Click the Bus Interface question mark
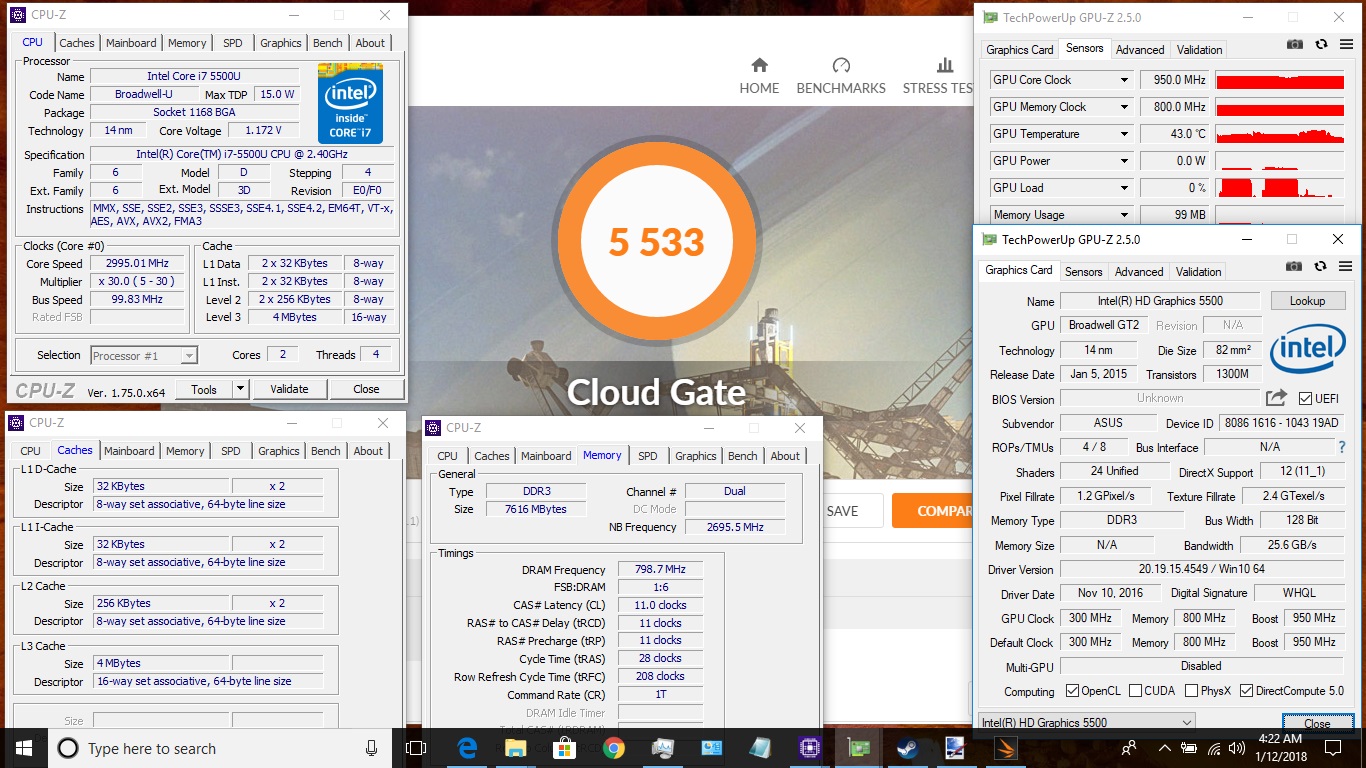 point(1342,447)
